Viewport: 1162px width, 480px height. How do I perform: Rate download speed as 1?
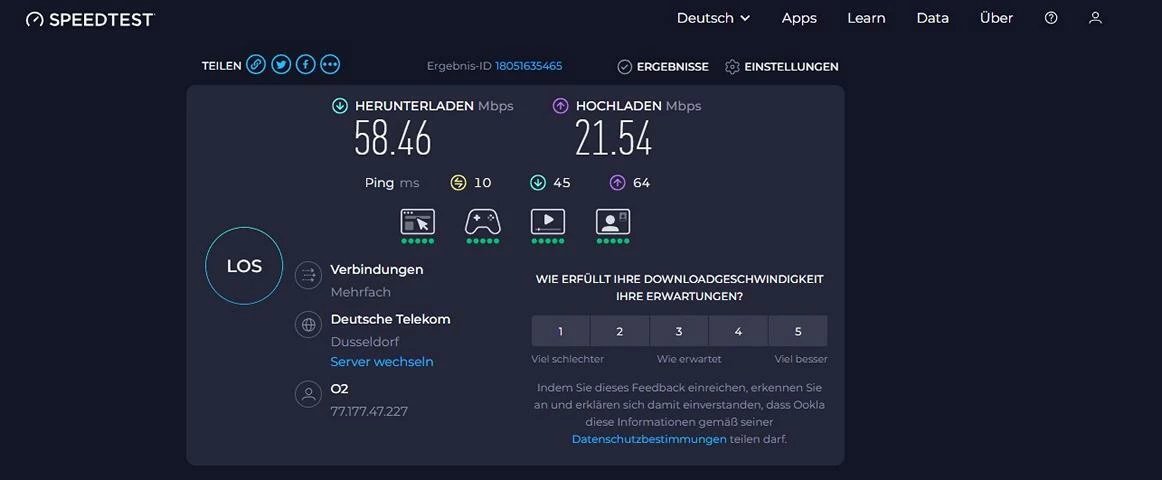click(560, 331)
